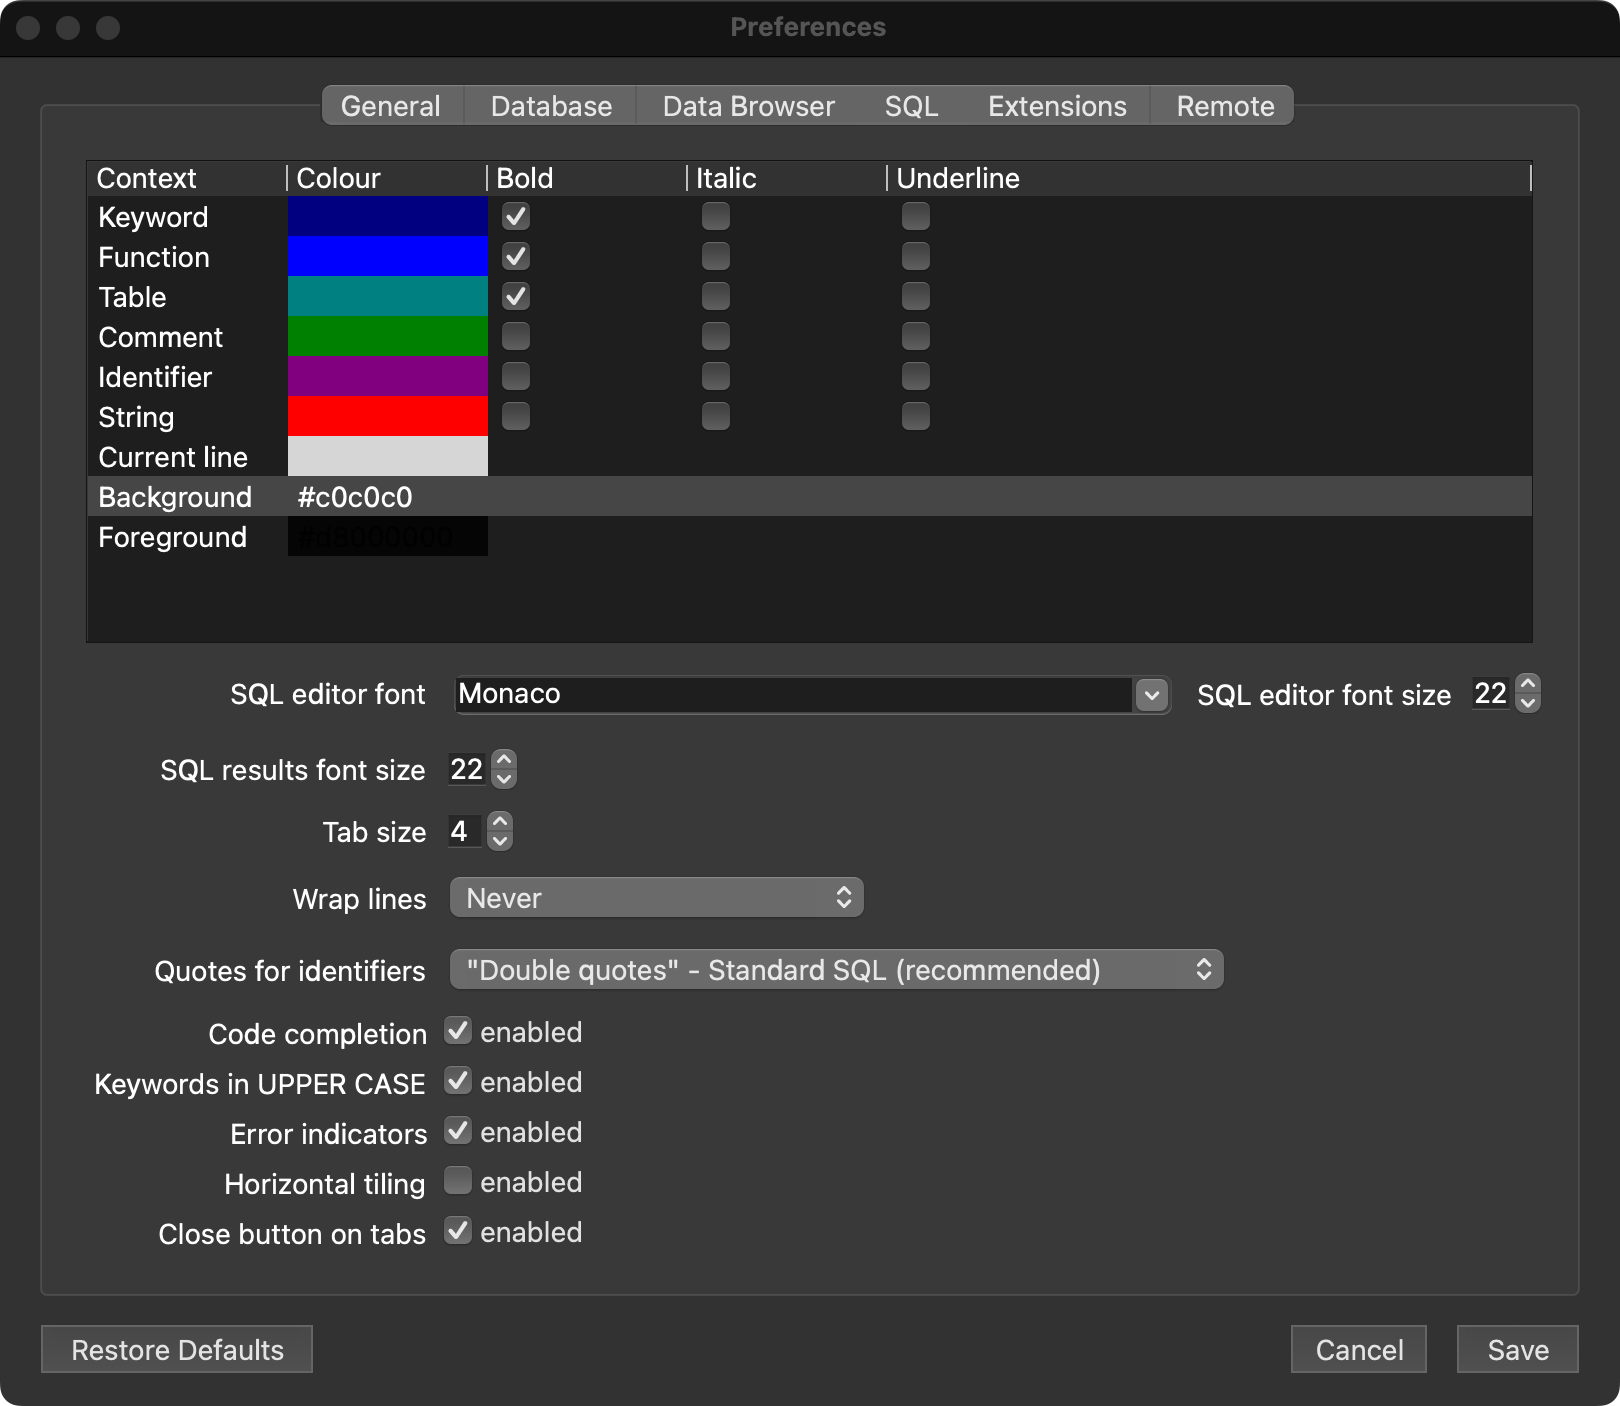Viewport: 1620px width, 1406px height.
Task: Click the Comment green colour swatch
Action: (388, 336)
